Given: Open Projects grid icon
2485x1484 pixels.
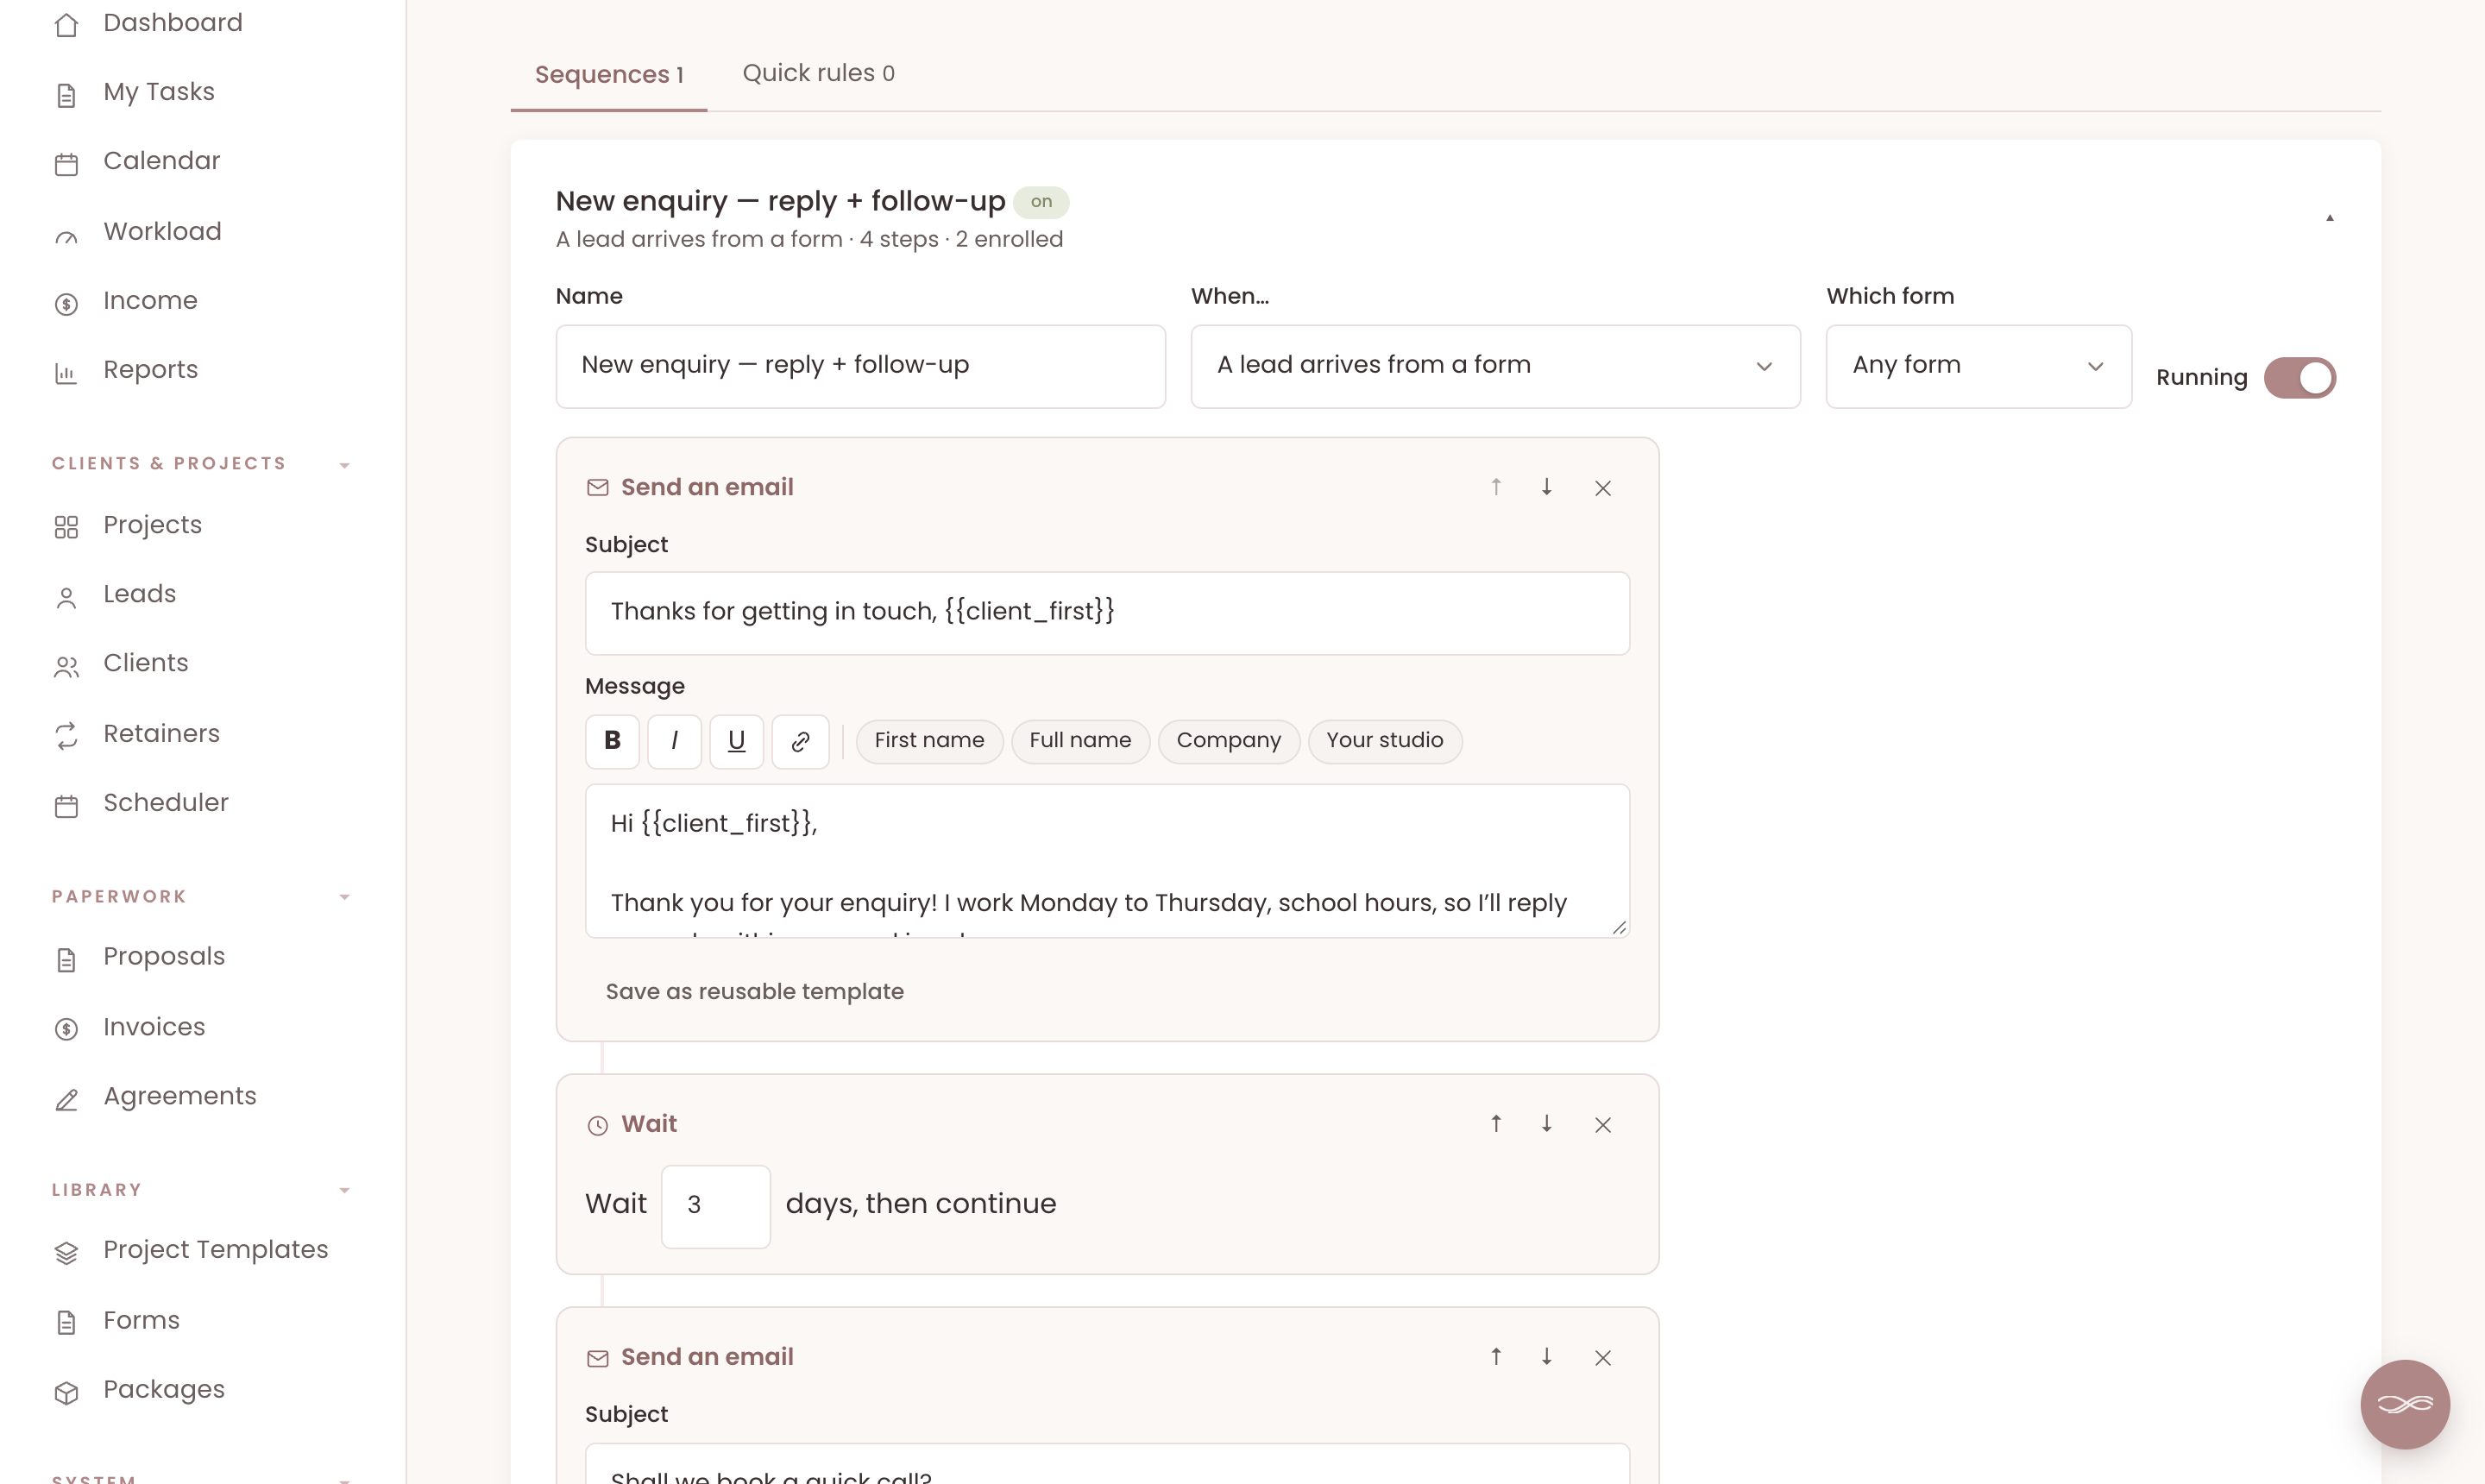Looking at the screenshot, I should click(66, 528).
